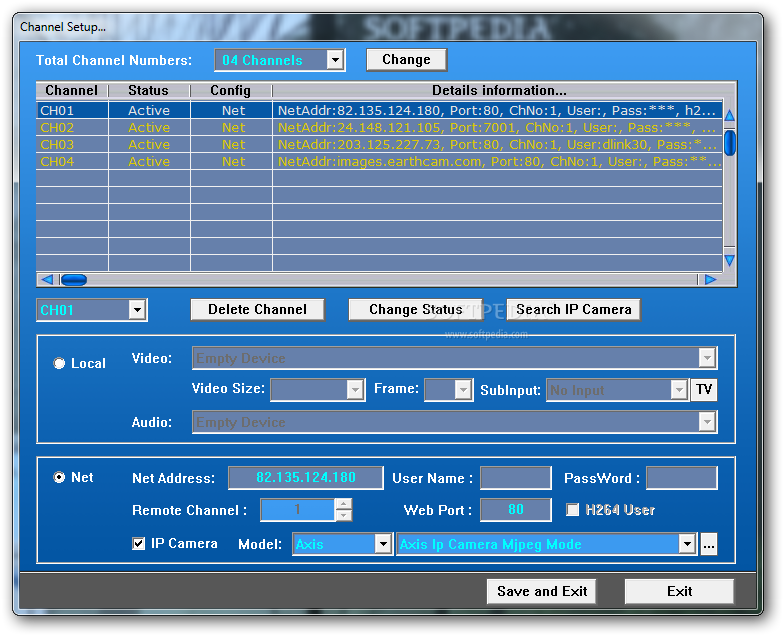Select the CH02 channel row
Screen dimensions: 784x636
tap(379, 128)
